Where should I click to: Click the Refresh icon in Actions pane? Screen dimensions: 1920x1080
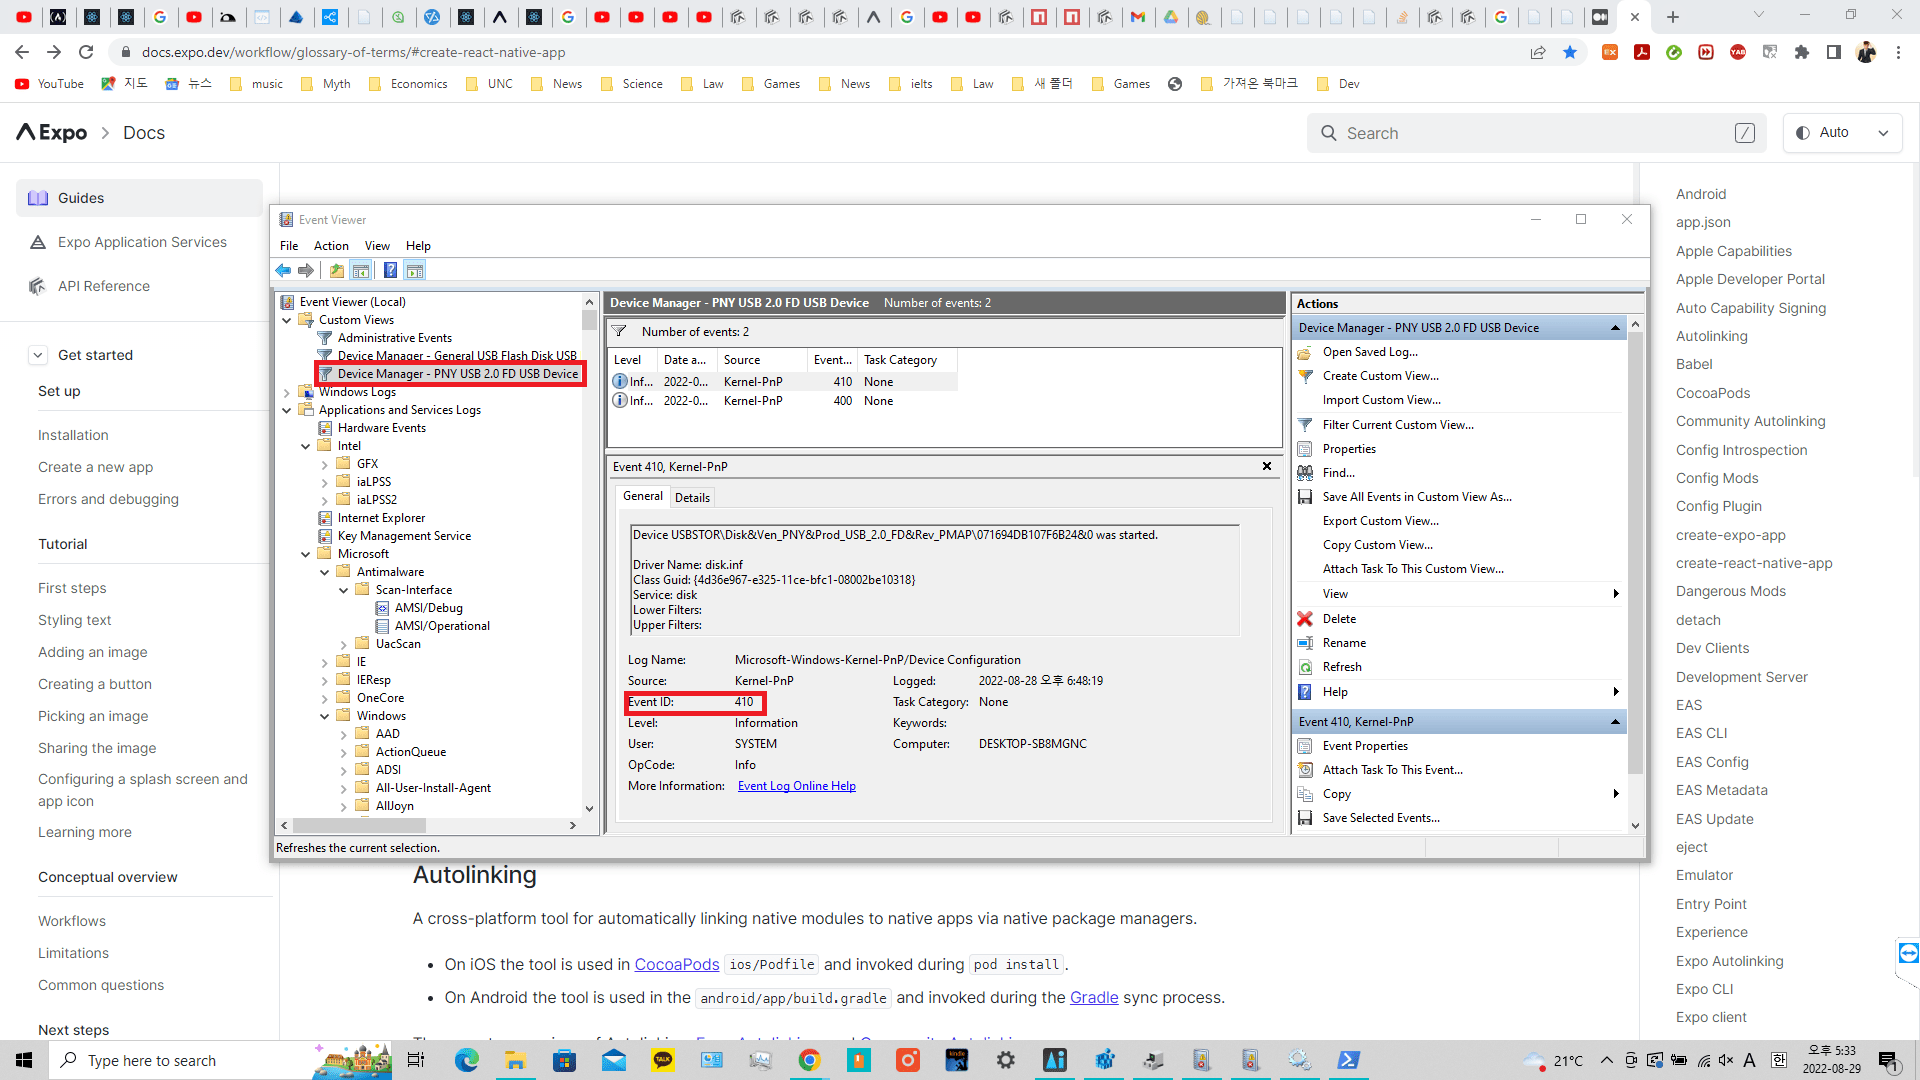(1305, 667)
